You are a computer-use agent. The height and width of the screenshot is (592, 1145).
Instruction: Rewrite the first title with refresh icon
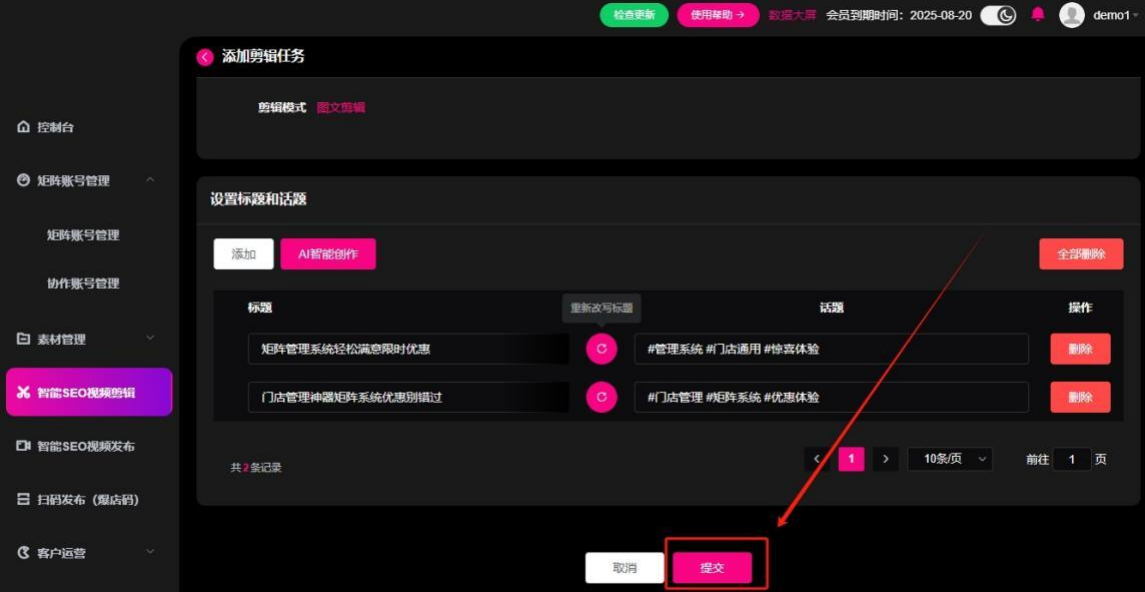pyautogui.click(x=601, y=349)
